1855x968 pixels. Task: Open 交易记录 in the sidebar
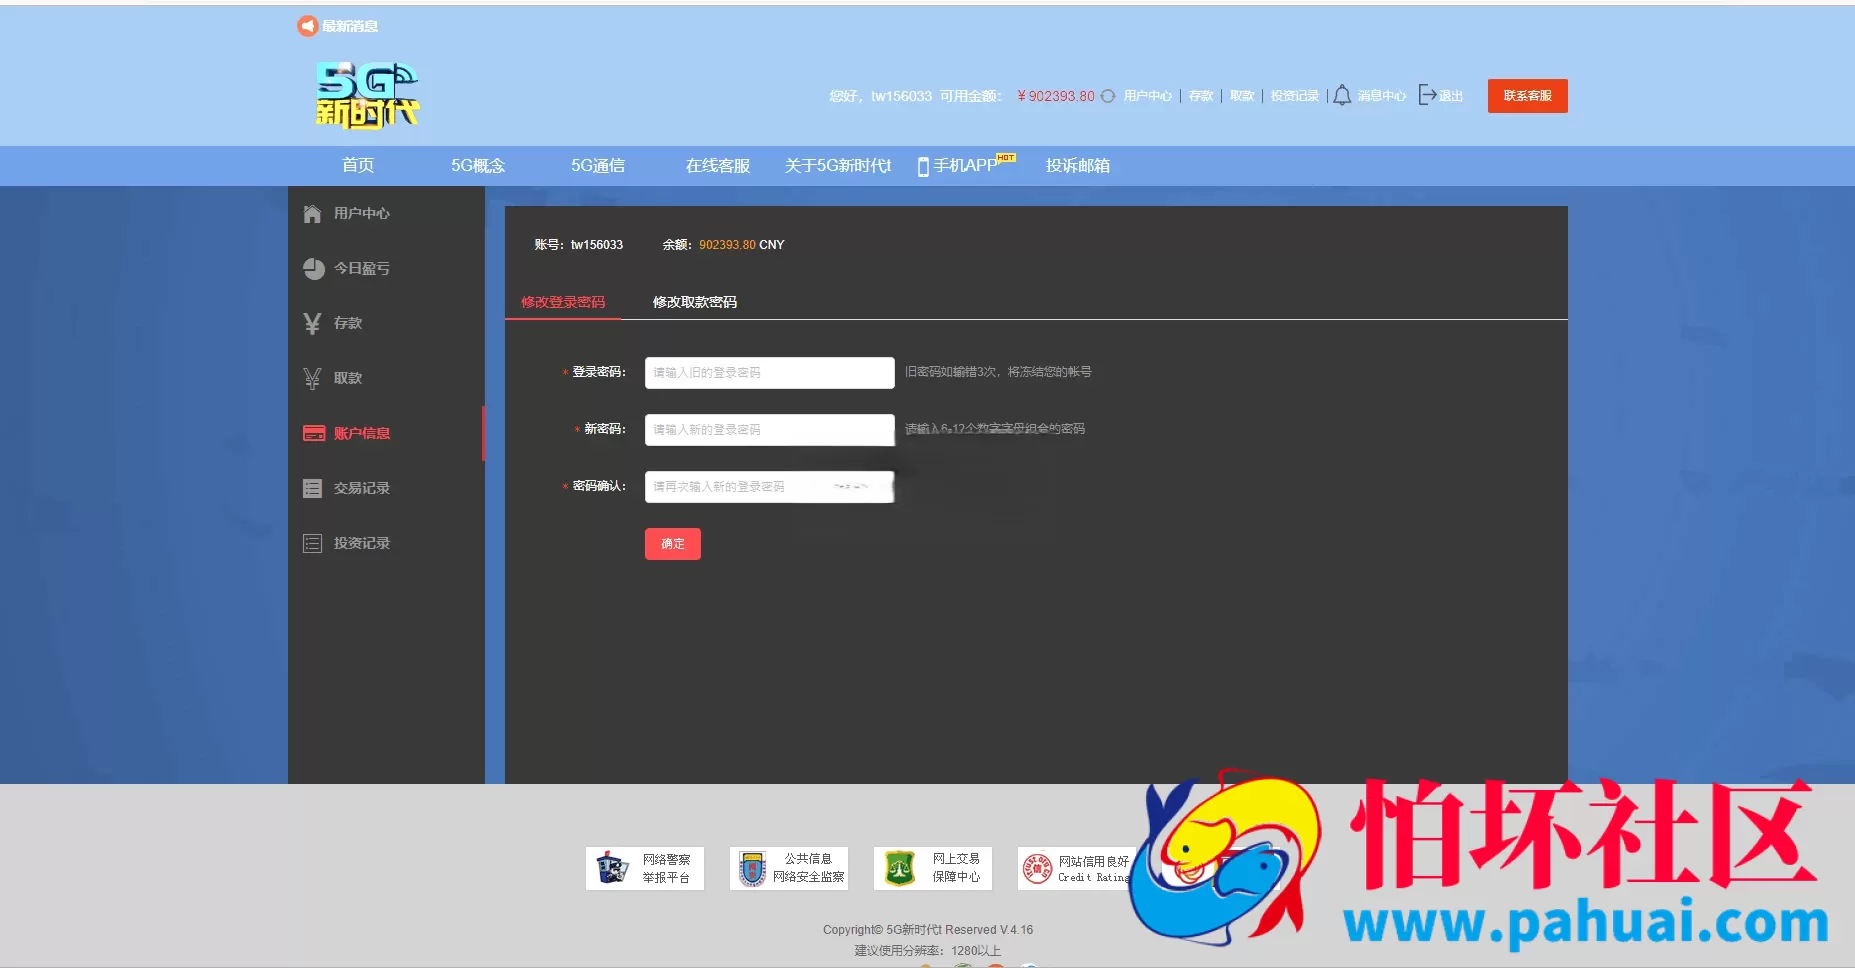click(346, 488)
